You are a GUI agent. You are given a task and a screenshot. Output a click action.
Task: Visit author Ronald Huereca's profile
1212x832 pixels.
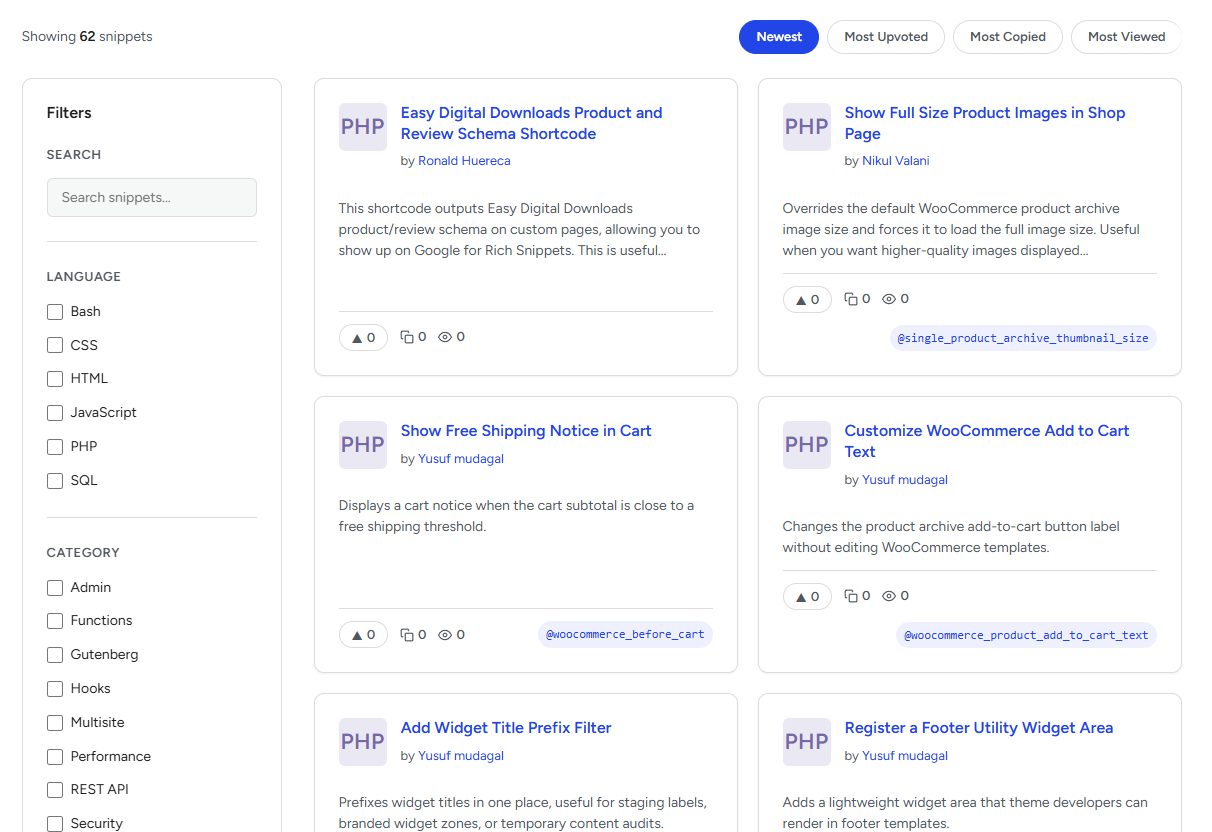pos(464,161)
